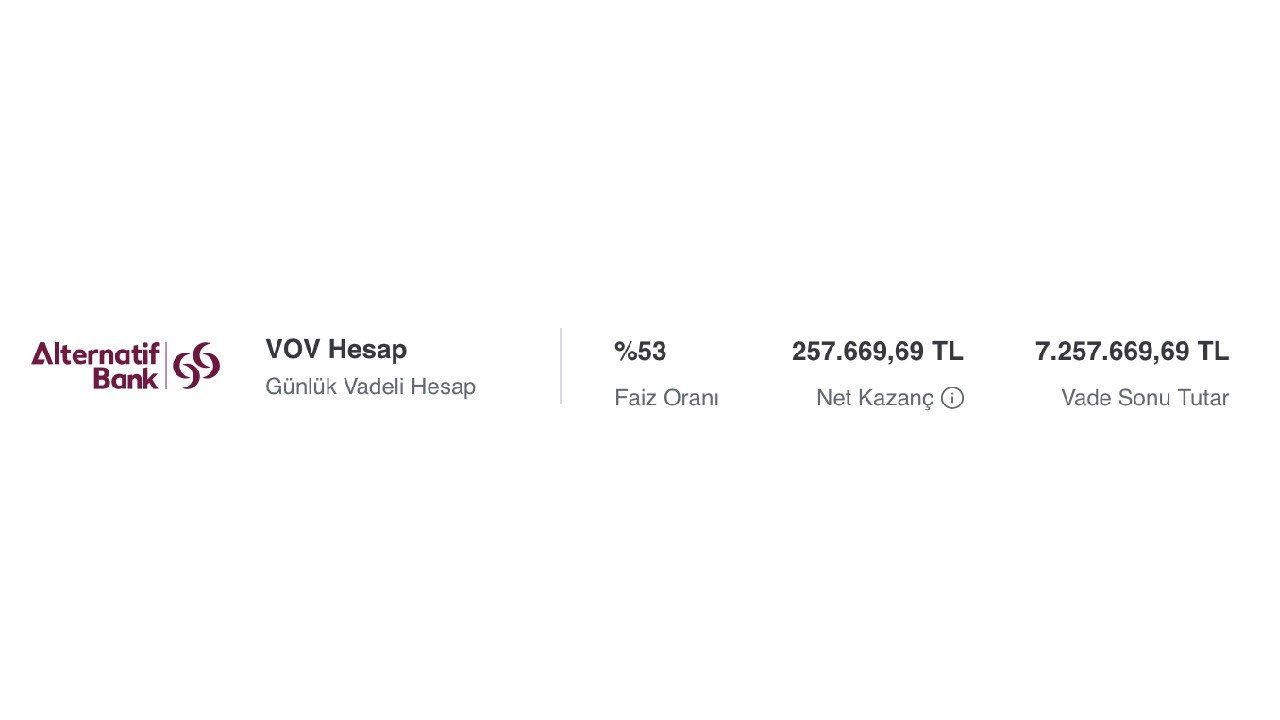Click the 257.669,69 TL net earnings amount
The width and height of the screenshot is (1280, 720).
(878, 352)
